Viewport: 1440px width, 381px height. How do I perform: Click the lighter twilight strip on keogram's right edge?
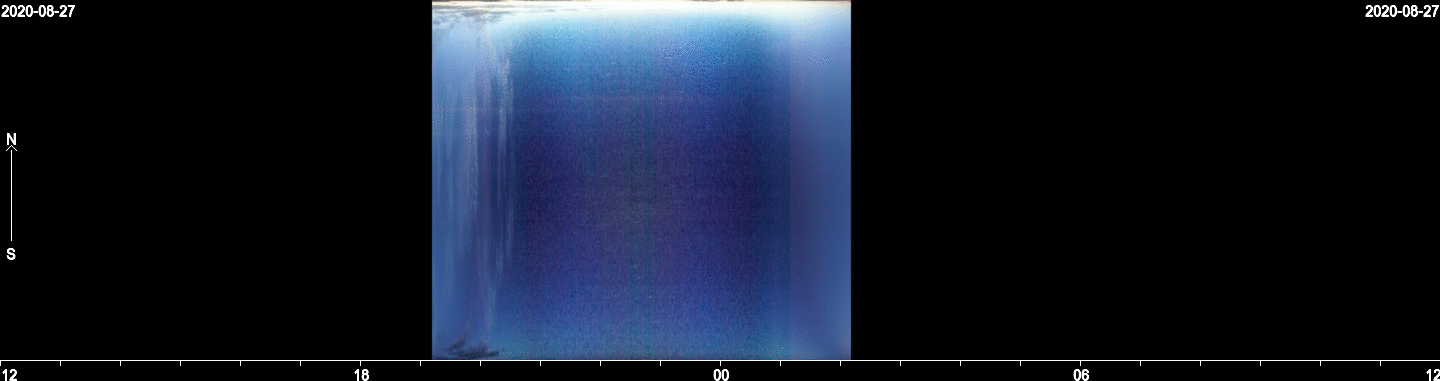click(x=820, y=180)
